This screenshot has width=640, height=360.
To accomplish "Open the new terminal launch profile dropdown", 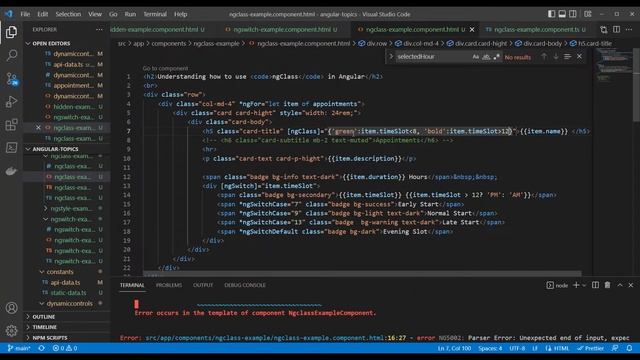I will coord(584,285).
